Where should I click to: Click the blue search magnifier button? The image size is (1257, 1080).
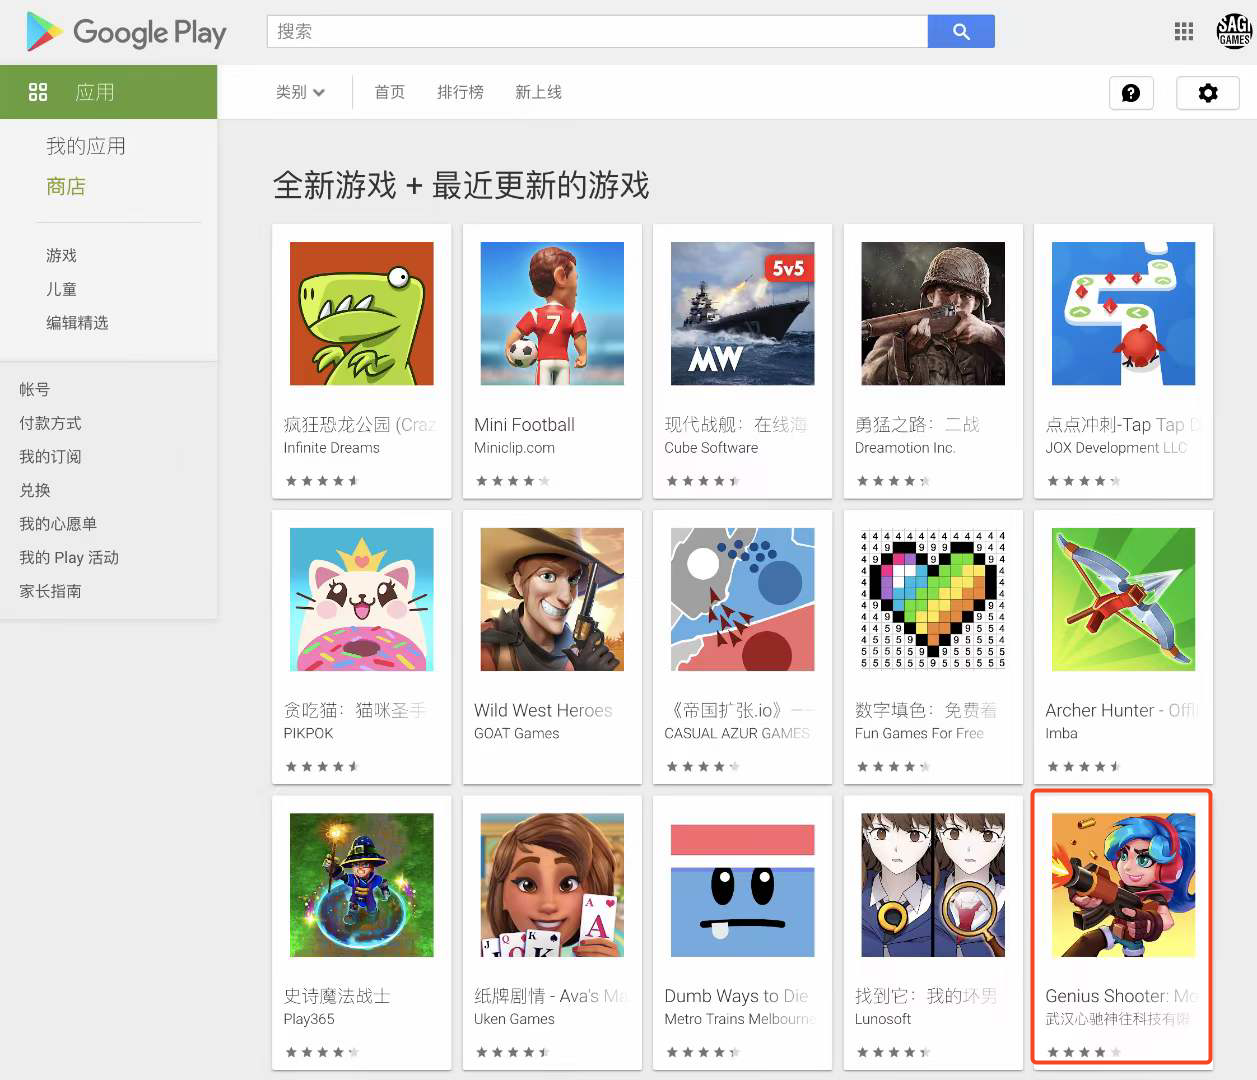(961, 31)
